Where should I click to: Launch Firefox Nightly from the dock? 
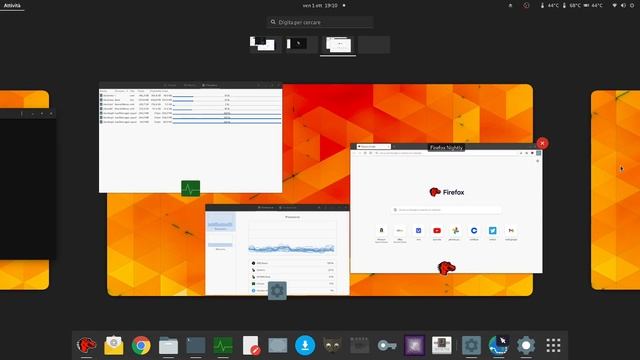click(86, 345)
